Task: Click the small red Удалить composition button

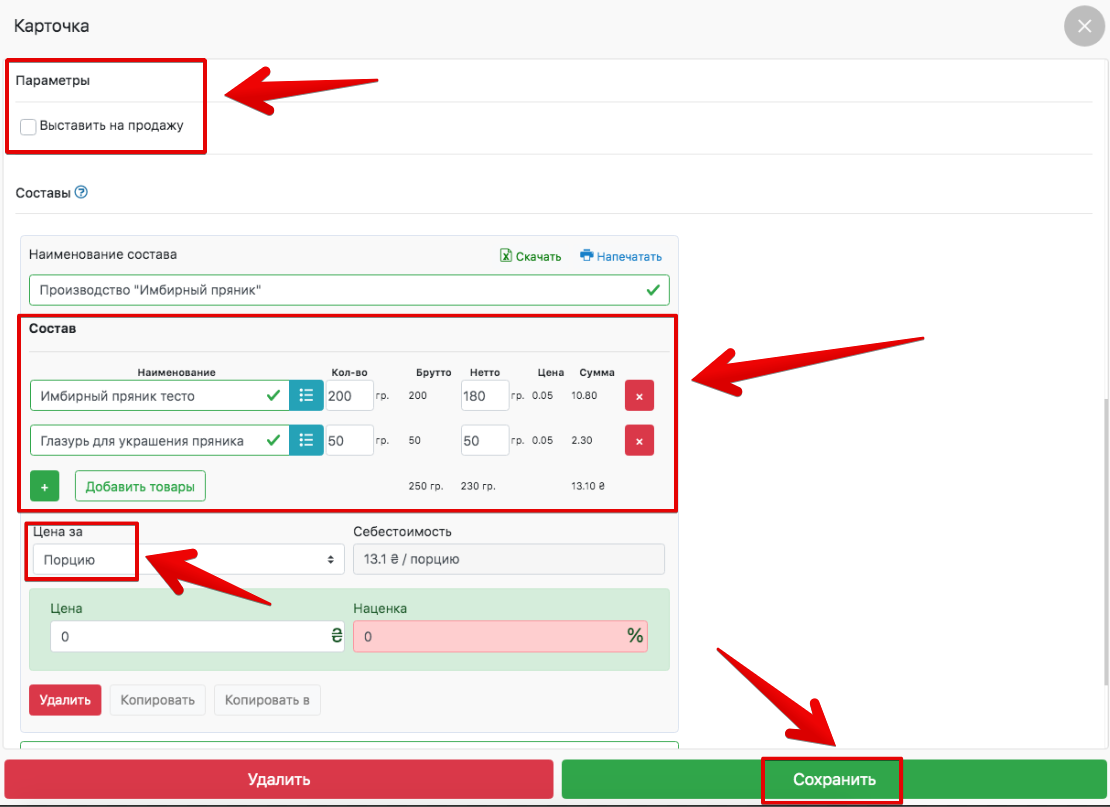Action: 66,700
